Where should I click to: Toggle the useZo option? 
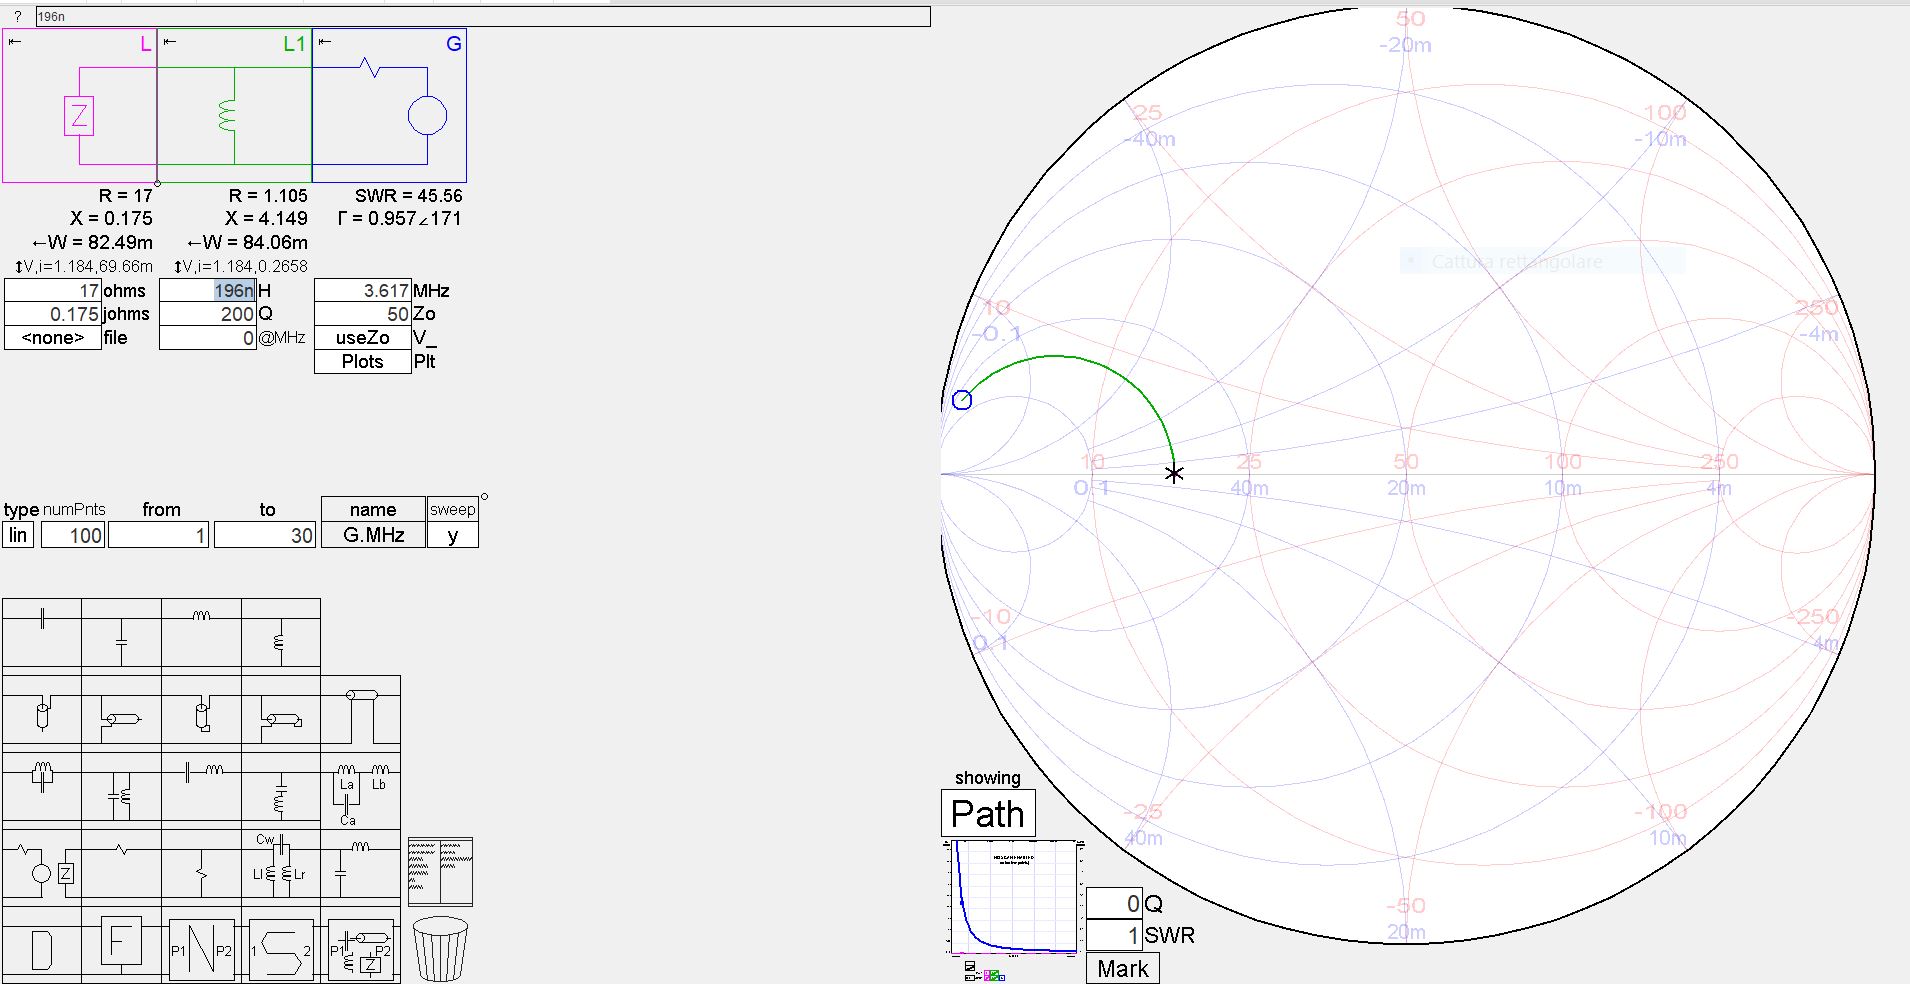tap(362, 338)
